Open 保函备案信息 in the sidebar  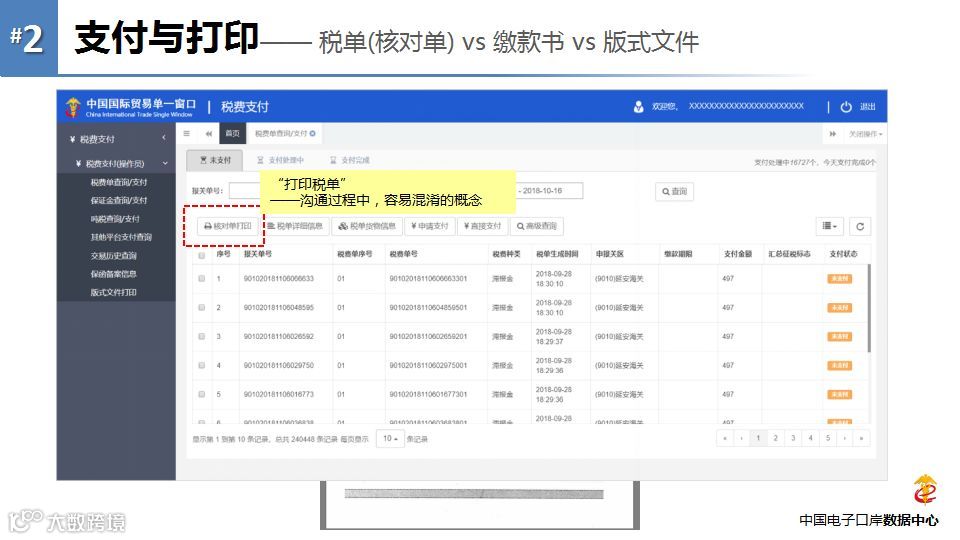(x=114, y=274)
